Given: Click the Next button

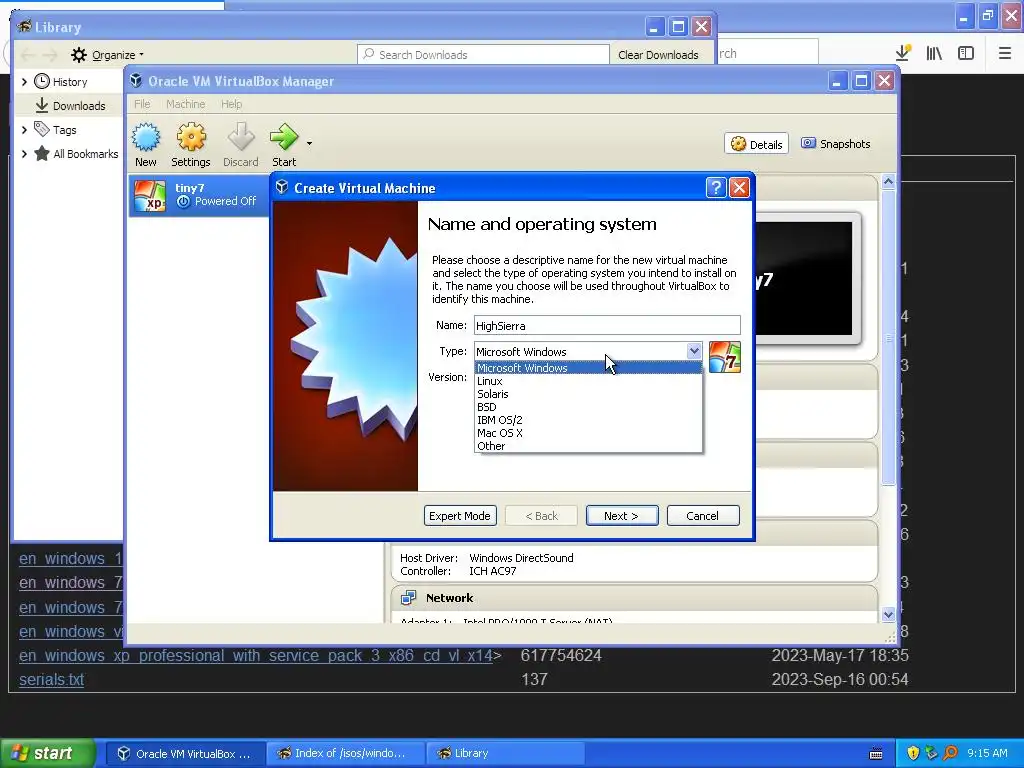Looking at the screenshot, I should [x=622, y=516].
